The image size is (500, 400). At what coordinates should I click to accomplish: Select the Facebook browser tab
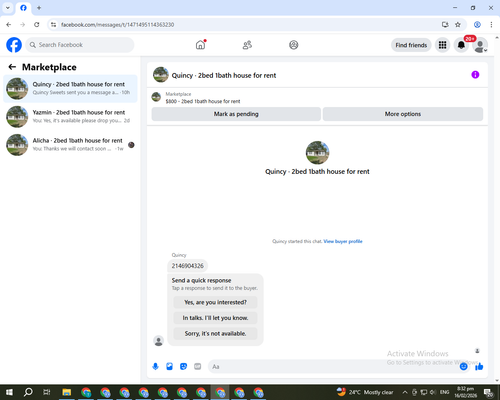click(23, 8)
